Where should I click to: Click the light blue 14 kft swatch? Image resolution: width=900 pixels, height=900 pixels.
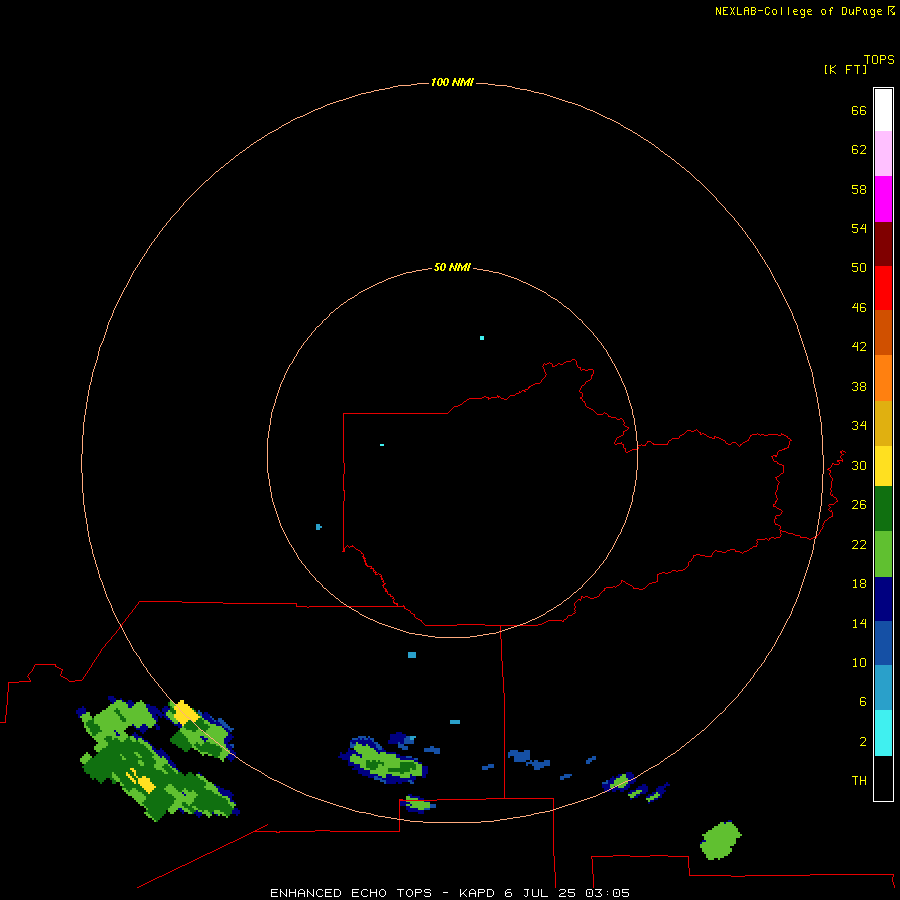[x=883, y=688]
